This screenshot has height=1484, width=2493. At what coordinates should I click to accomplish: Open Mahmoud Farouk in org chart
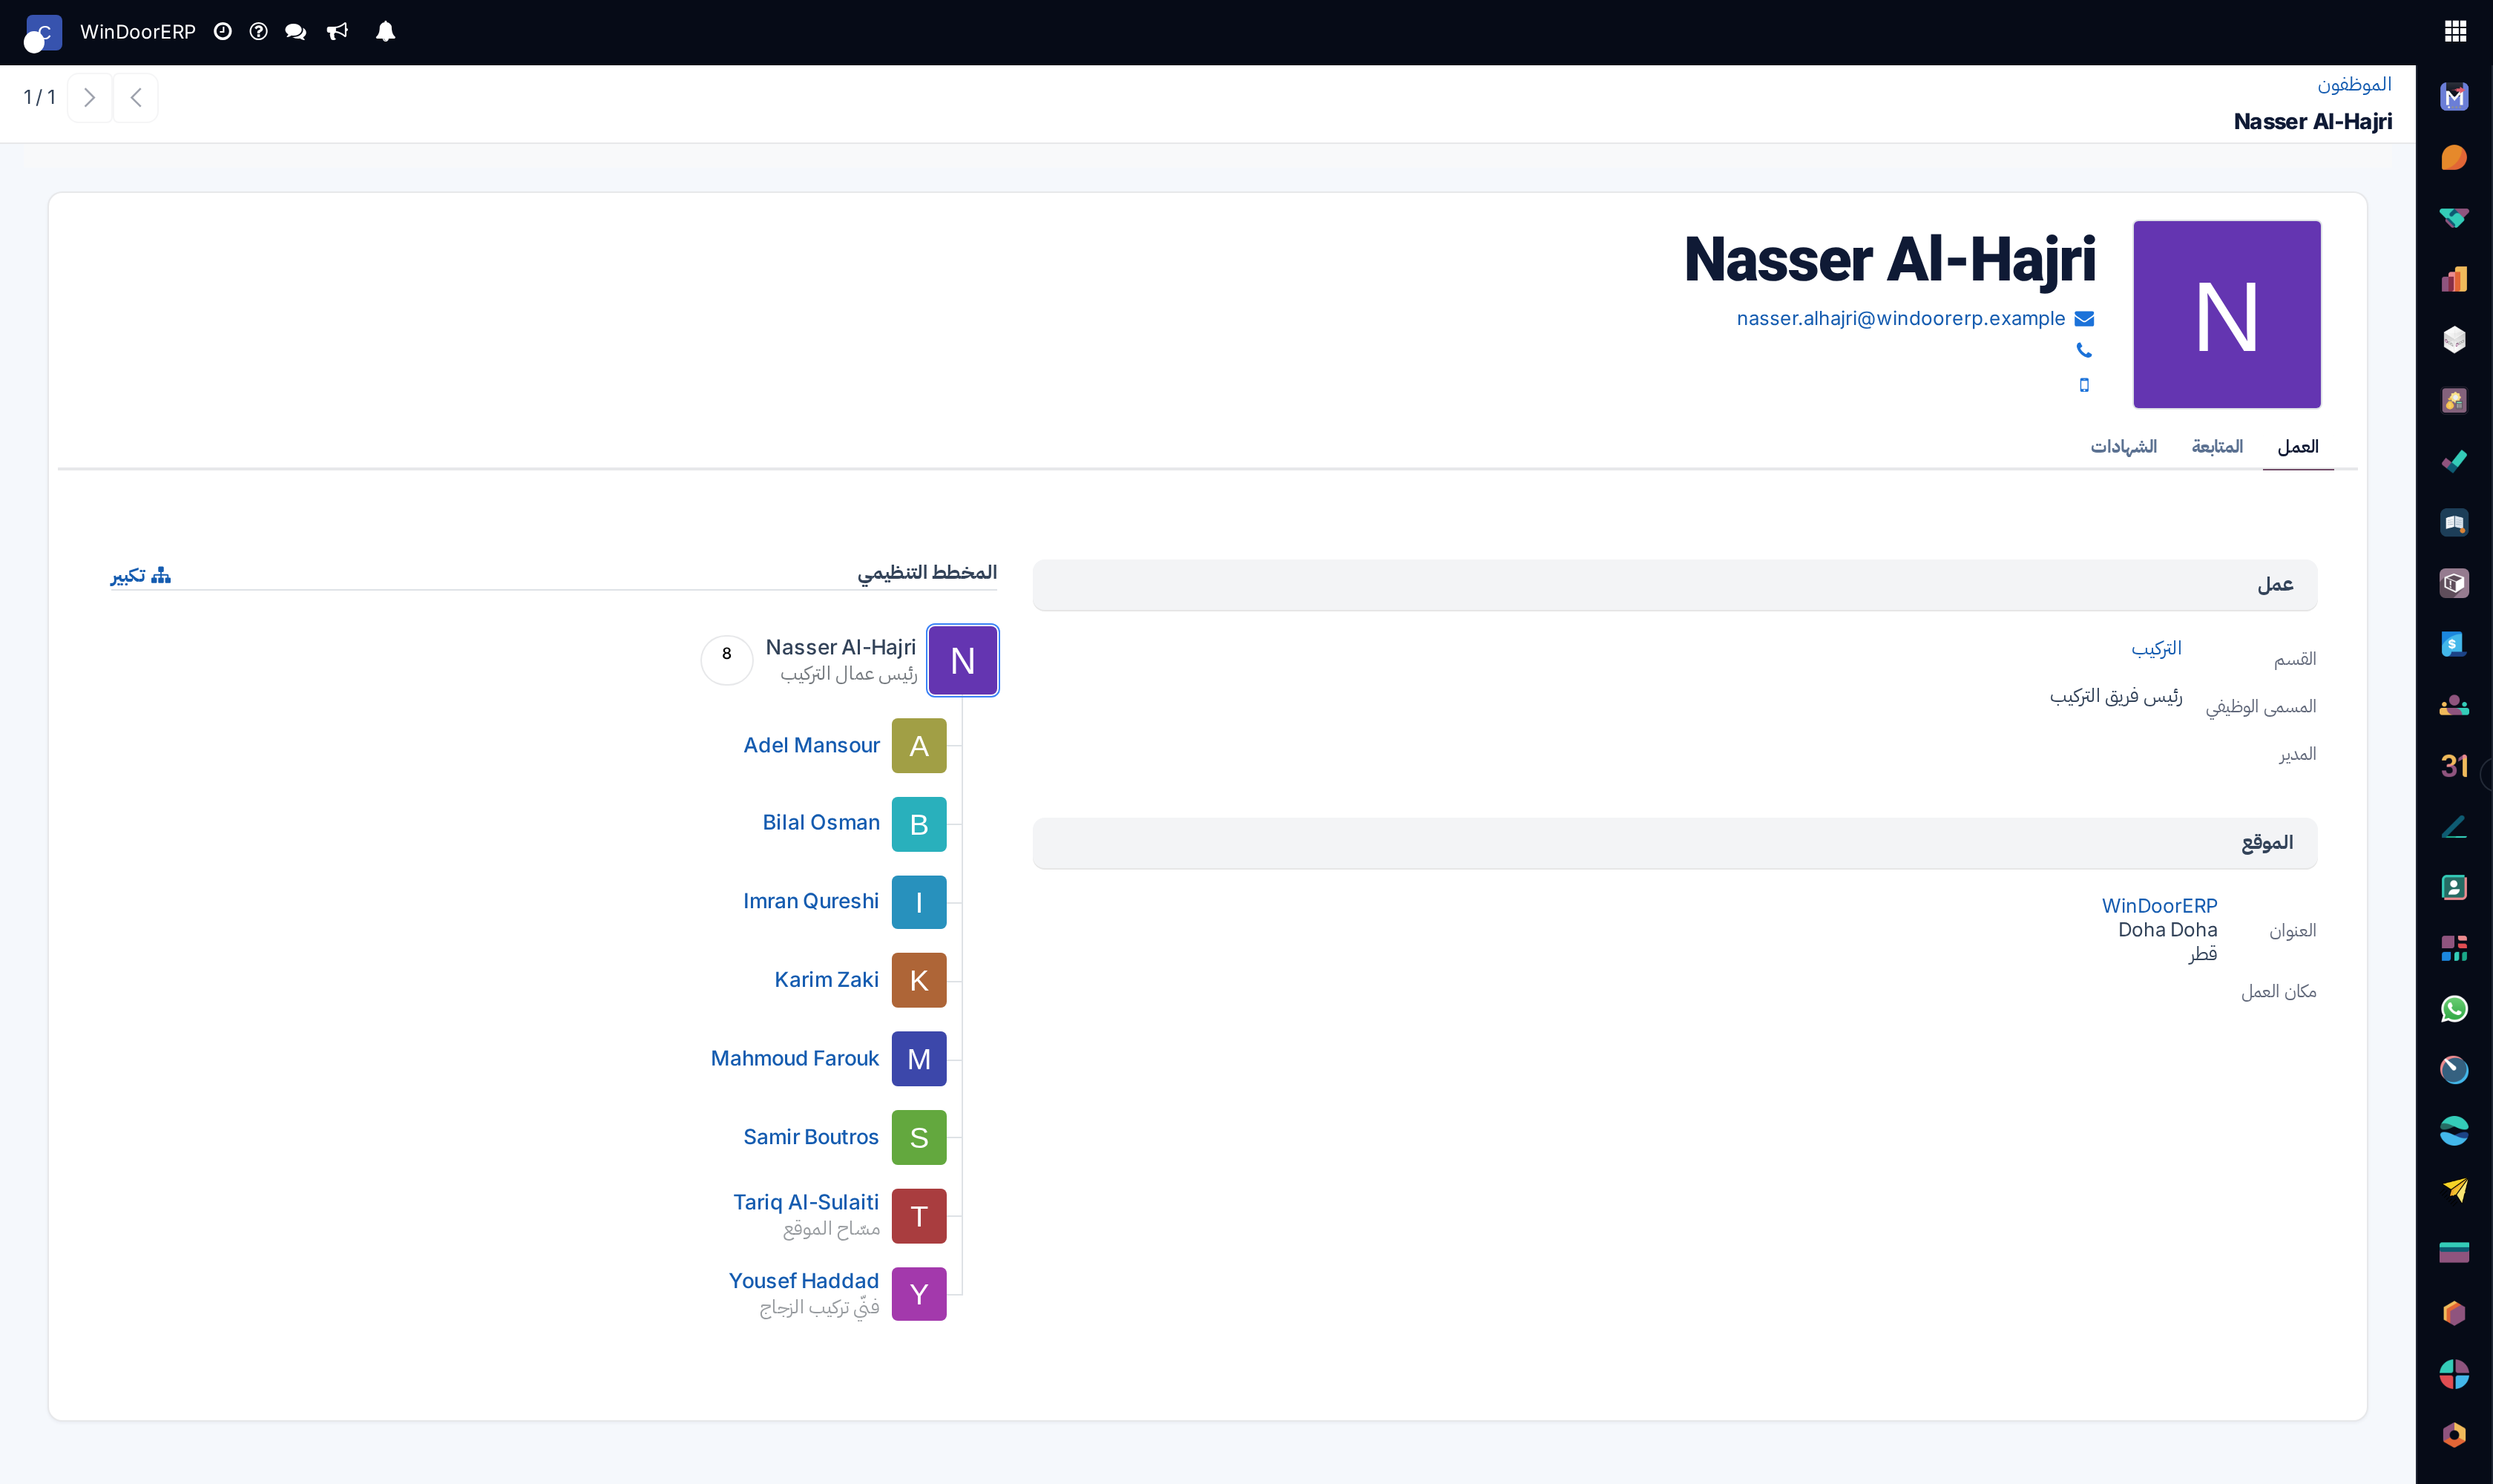(x=795, y=1059)
